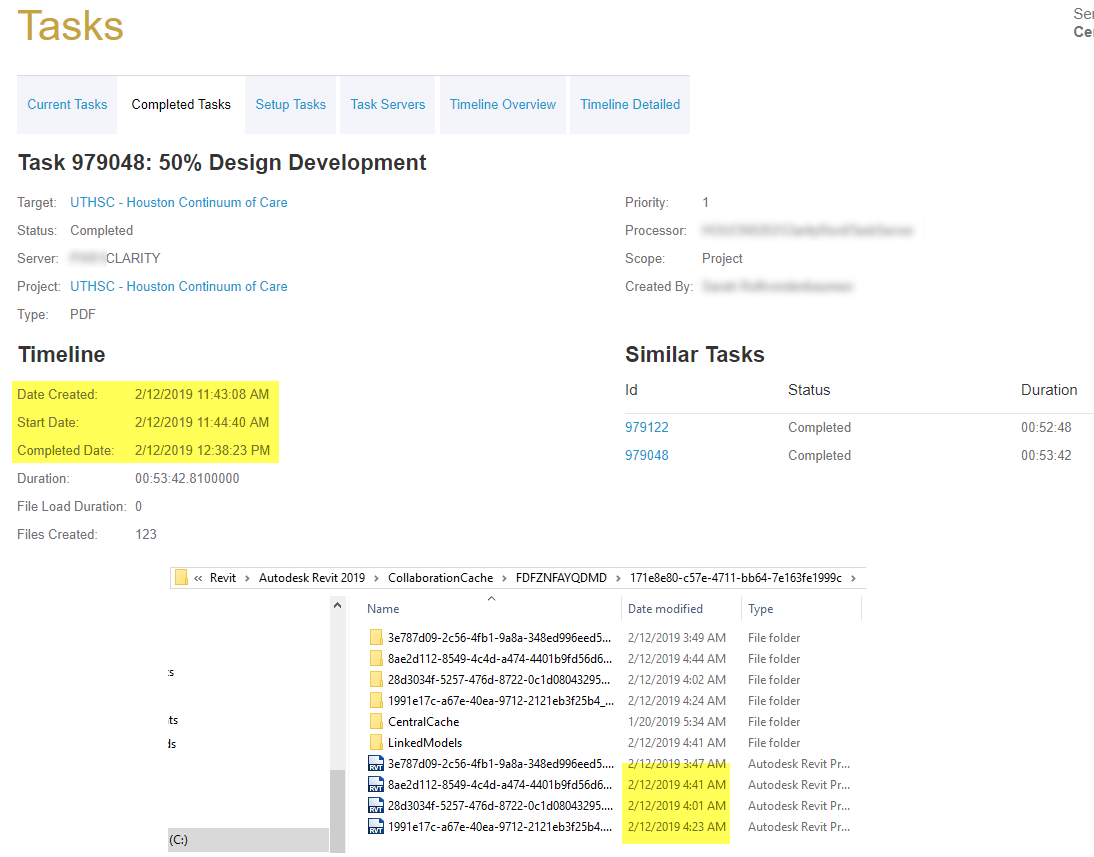Open the Target UTHSC - Houston Continuum of Care link
1094x857 pixels.
tap(178, 203)
